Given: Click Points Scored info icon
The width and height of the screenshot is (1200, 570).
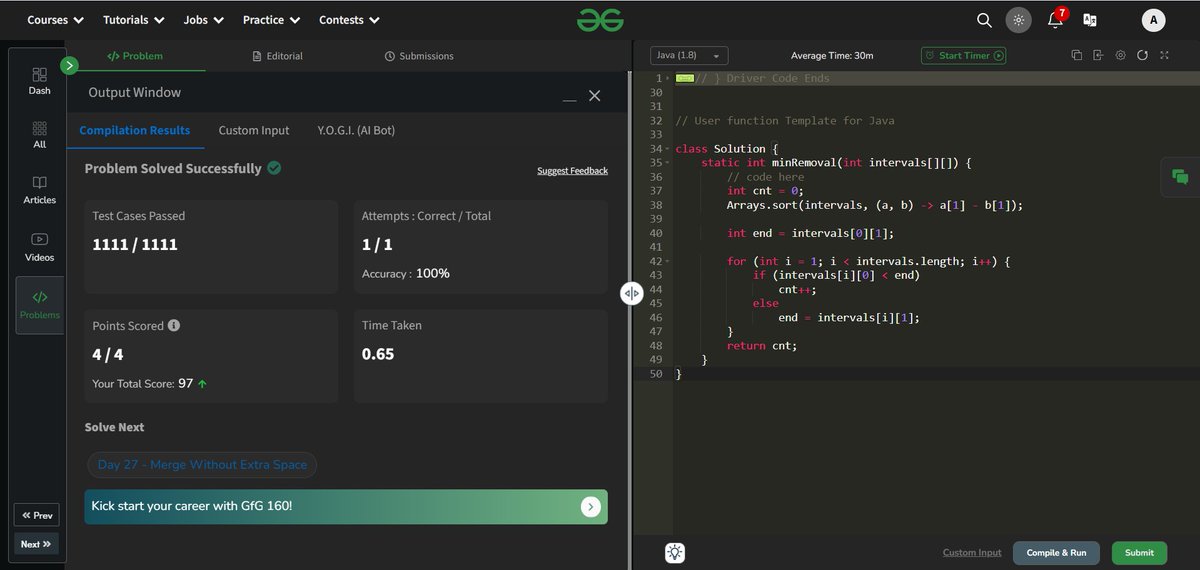Looking at the screenshot, I should 174,326.
